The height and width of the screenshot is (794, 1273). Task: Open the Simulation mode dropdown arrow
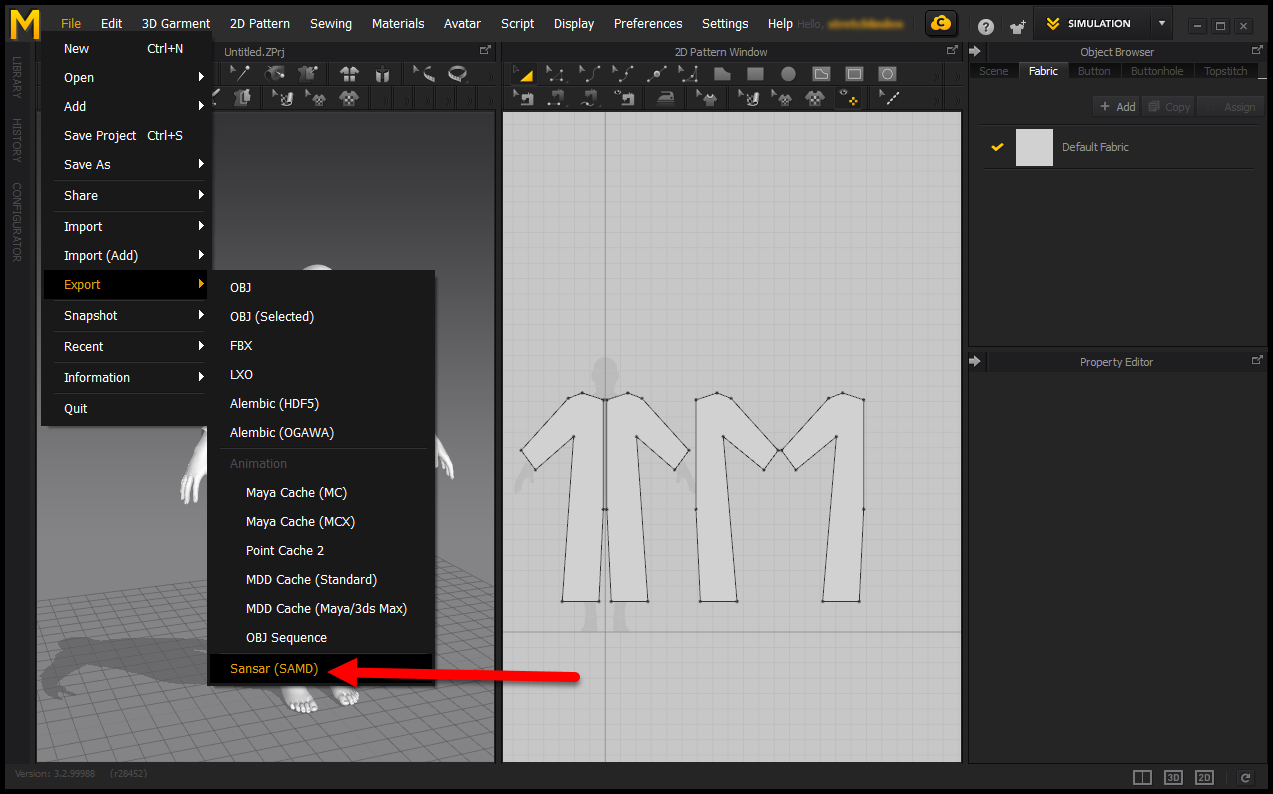1161,23
